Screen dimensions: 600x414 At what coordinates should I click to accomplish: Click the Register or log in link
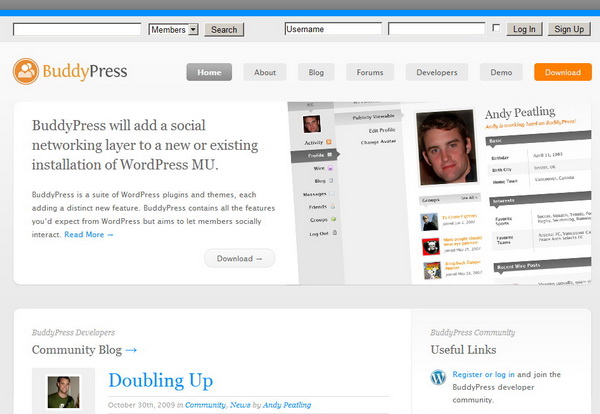[483, 375]
